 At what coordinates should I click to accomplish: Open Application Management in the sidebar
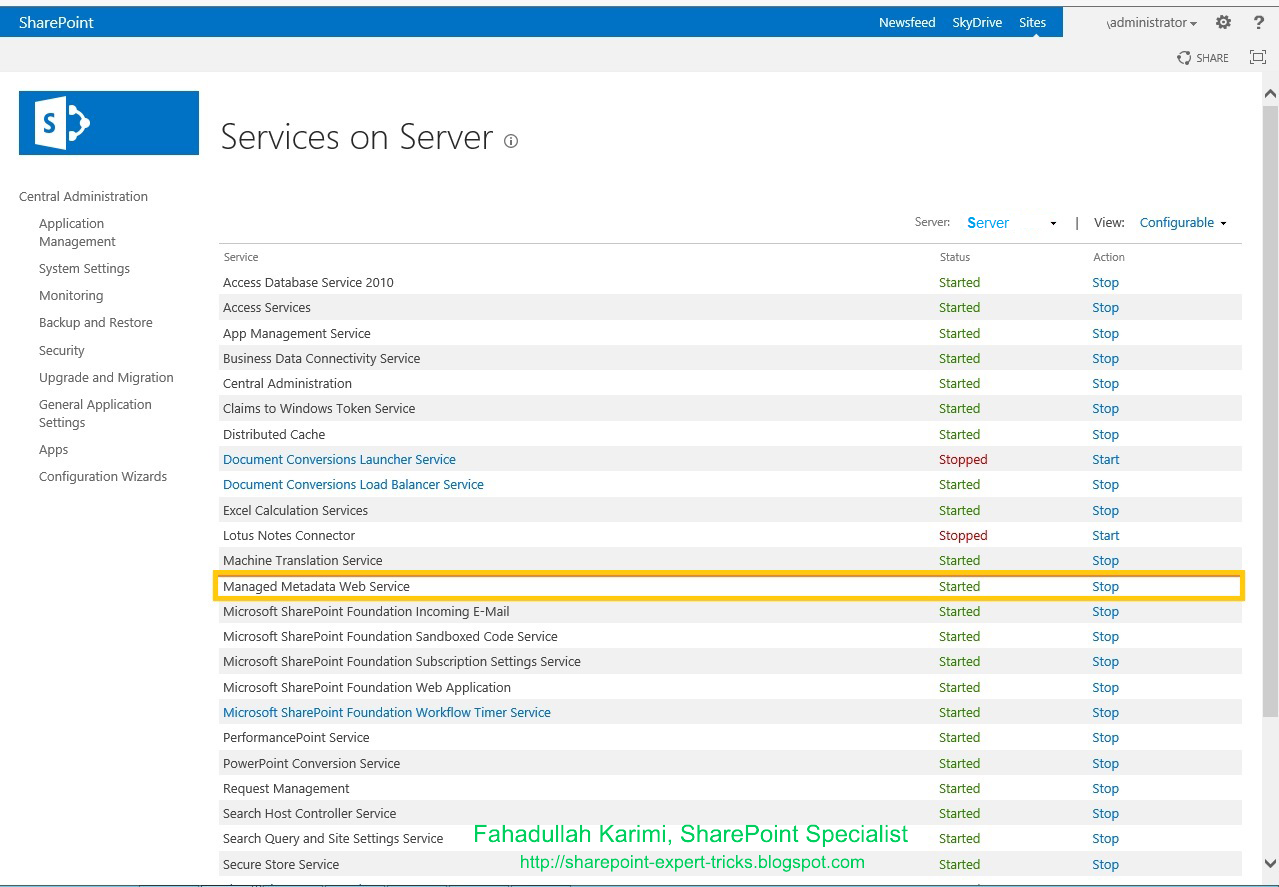[x=76, y=232]
